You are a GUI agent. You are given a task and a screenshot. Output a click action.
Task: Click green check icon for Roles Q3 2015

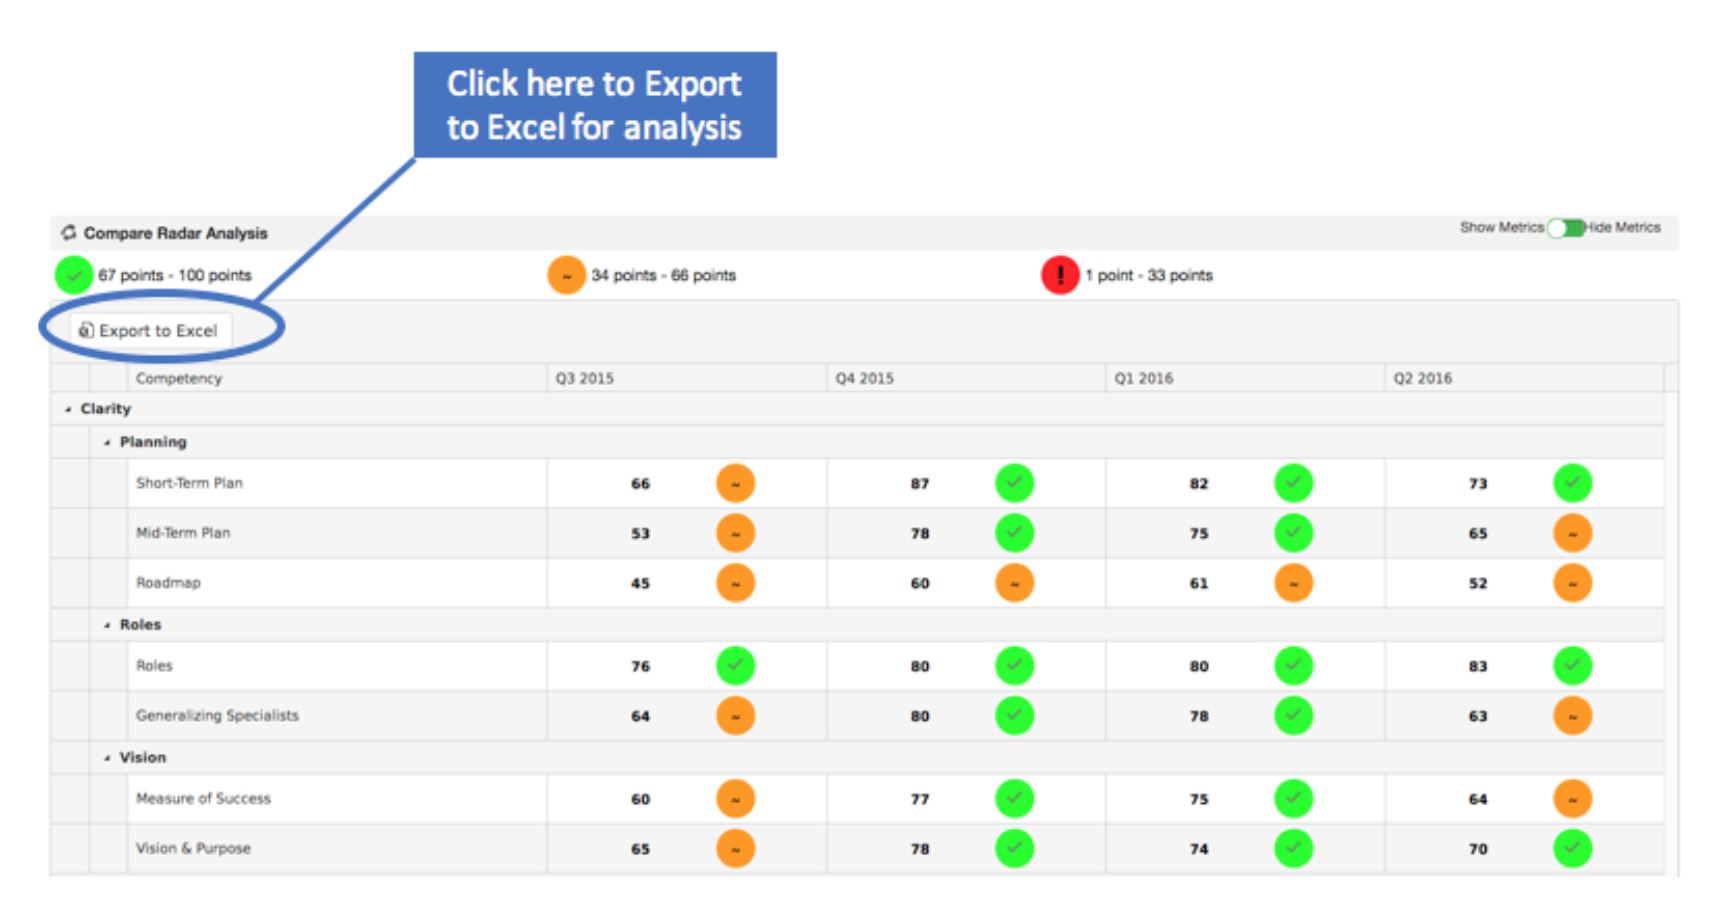tap(735, 666)
